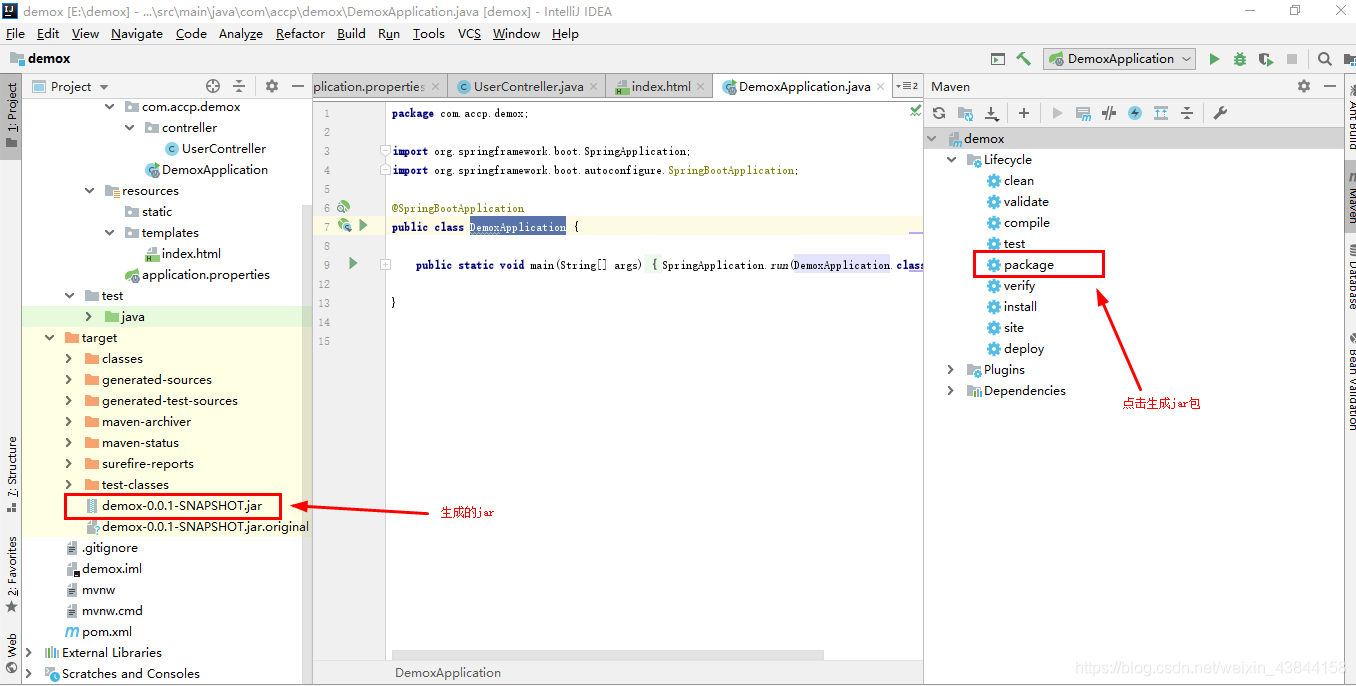
Task: Toggle Maven offline mode
Action: (x=1109, y=113)
